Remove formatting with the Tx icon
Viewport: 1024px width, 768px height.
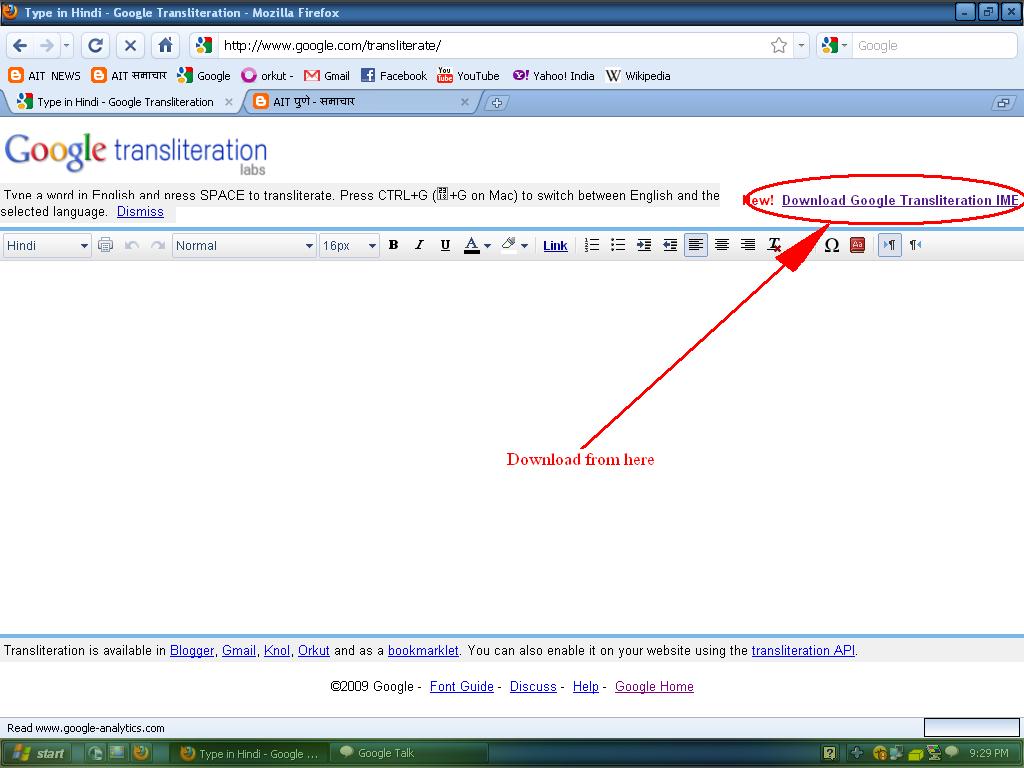coord(775,245)
